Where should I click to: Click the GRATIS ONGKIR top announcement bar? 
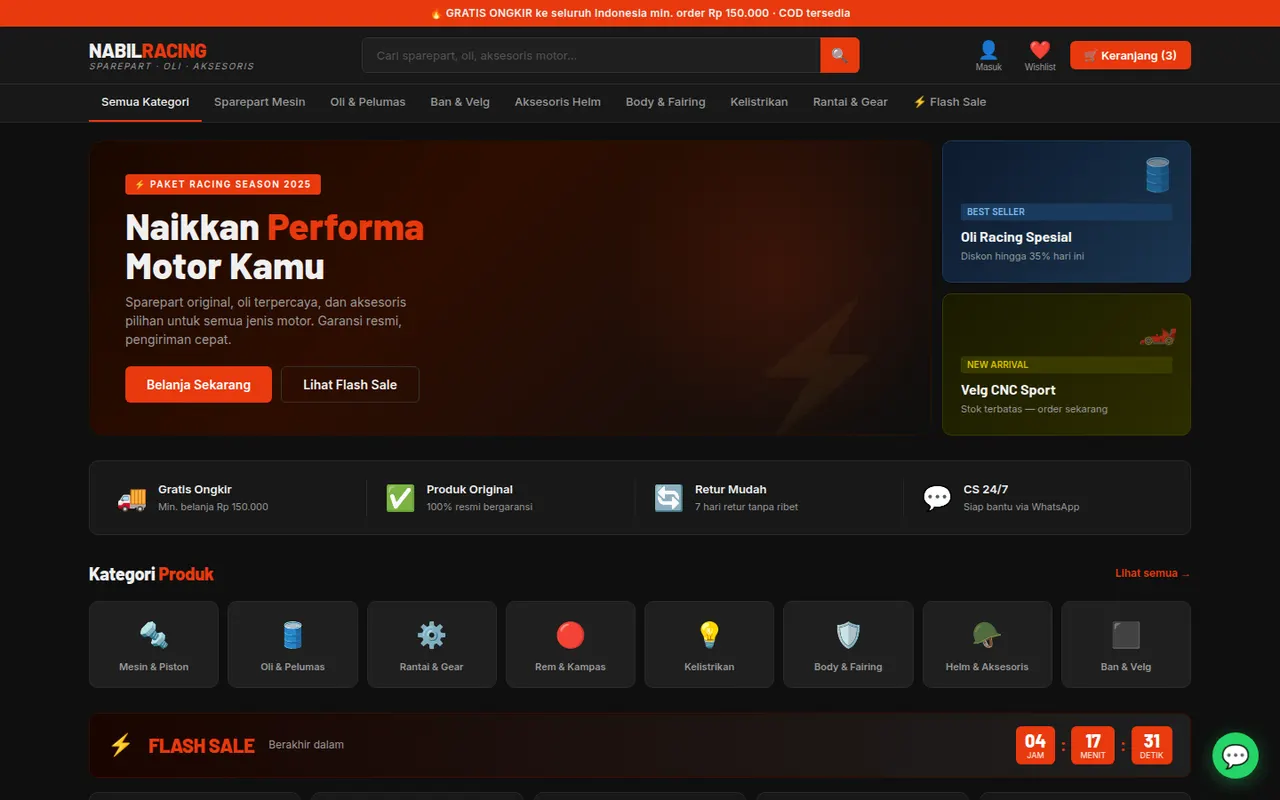[640, 13]
